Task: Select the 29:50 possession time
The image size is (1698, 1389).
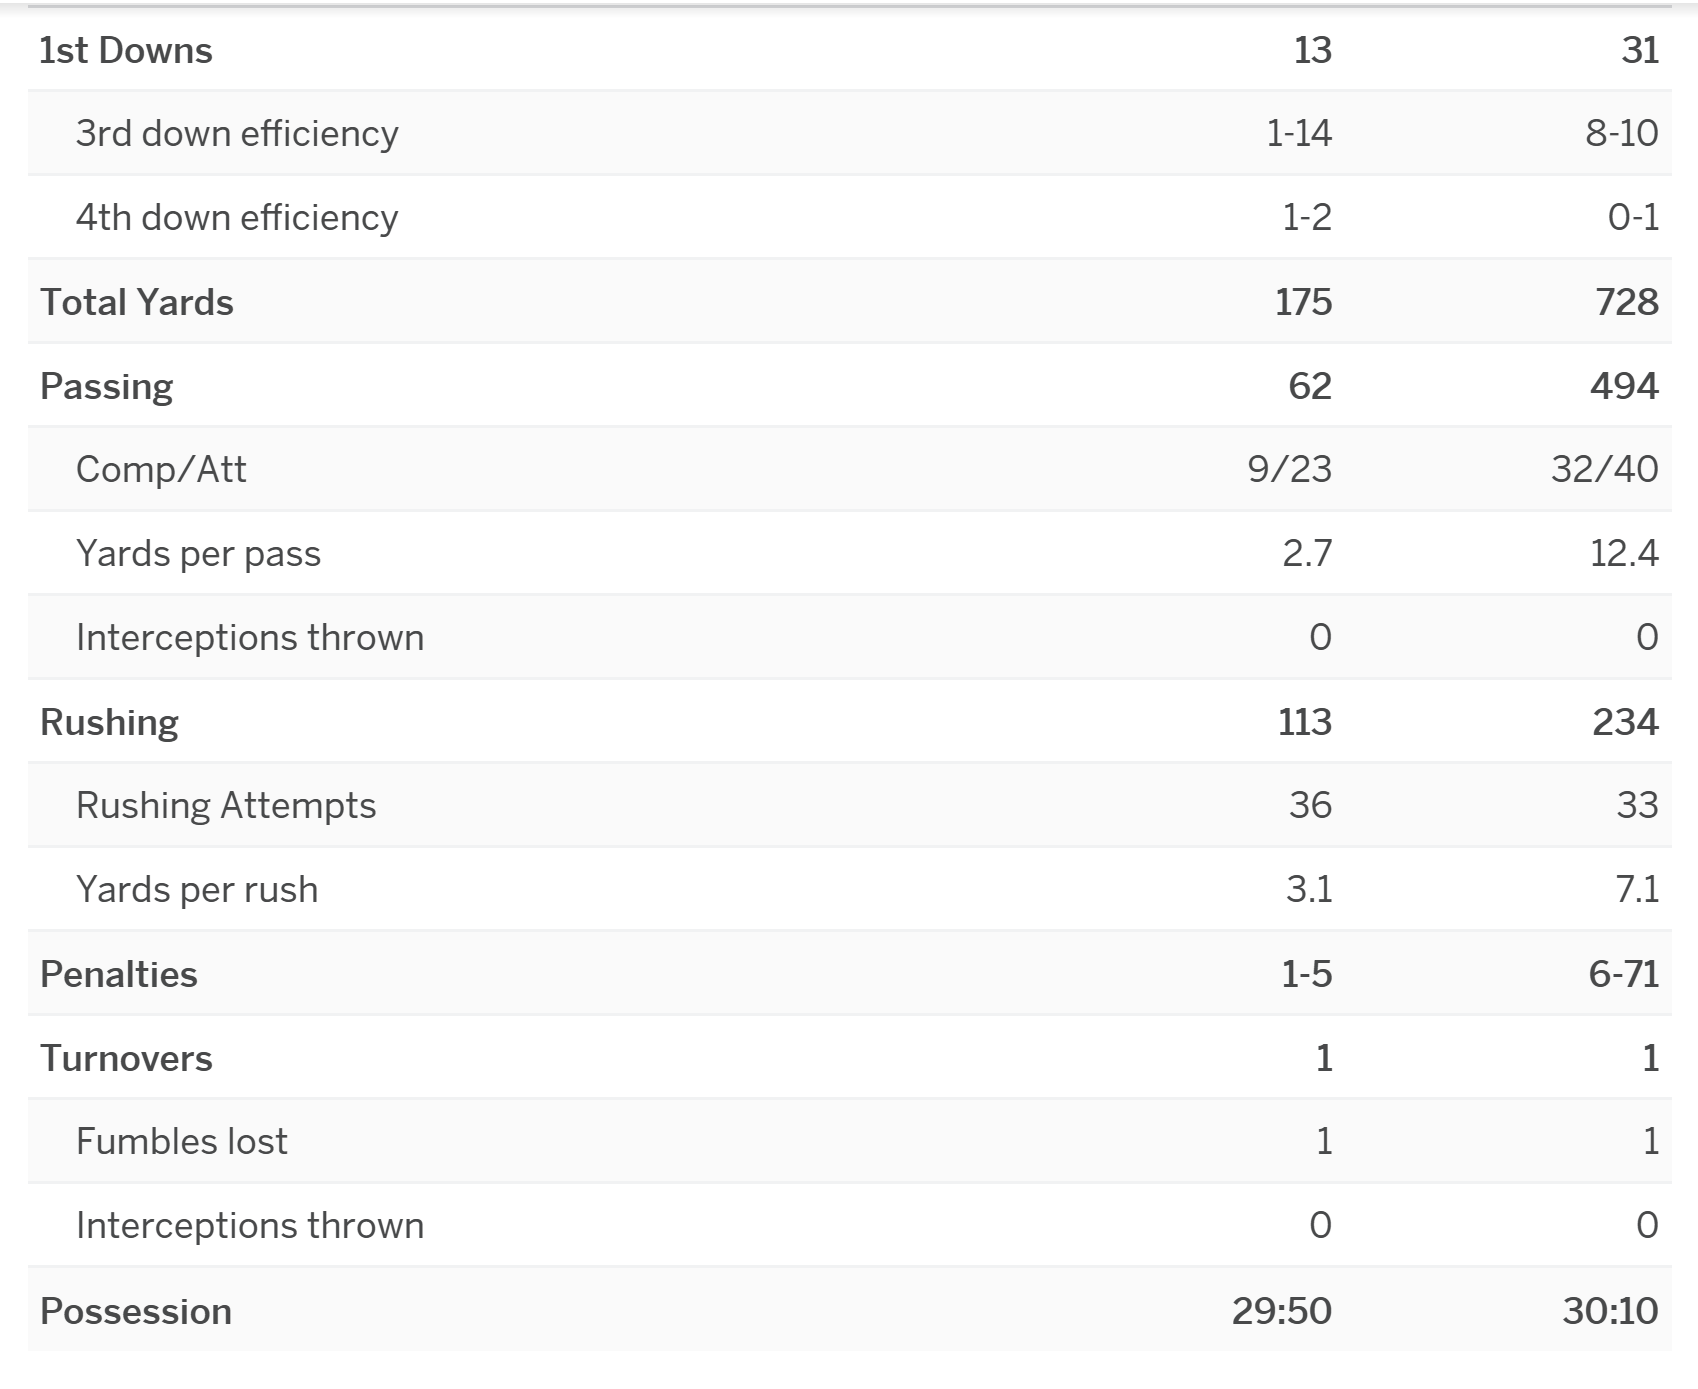Action: 1281,1311
